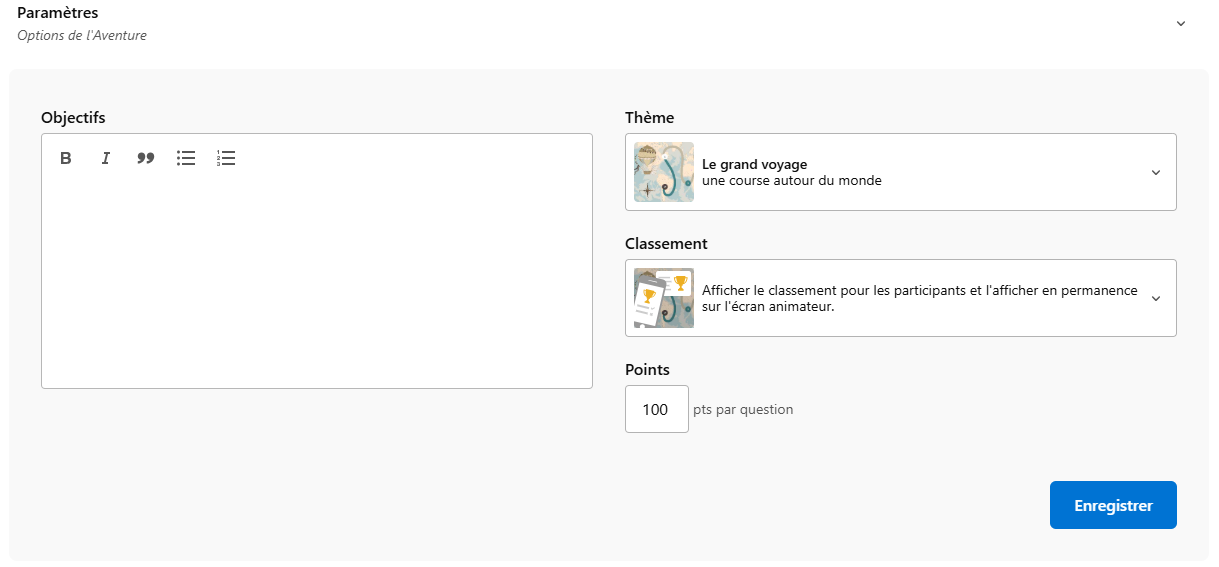The image size is (1219, 567).
Task: Click the "Options de l'Aventure" subtitle
Action: [x=82, y=36]
